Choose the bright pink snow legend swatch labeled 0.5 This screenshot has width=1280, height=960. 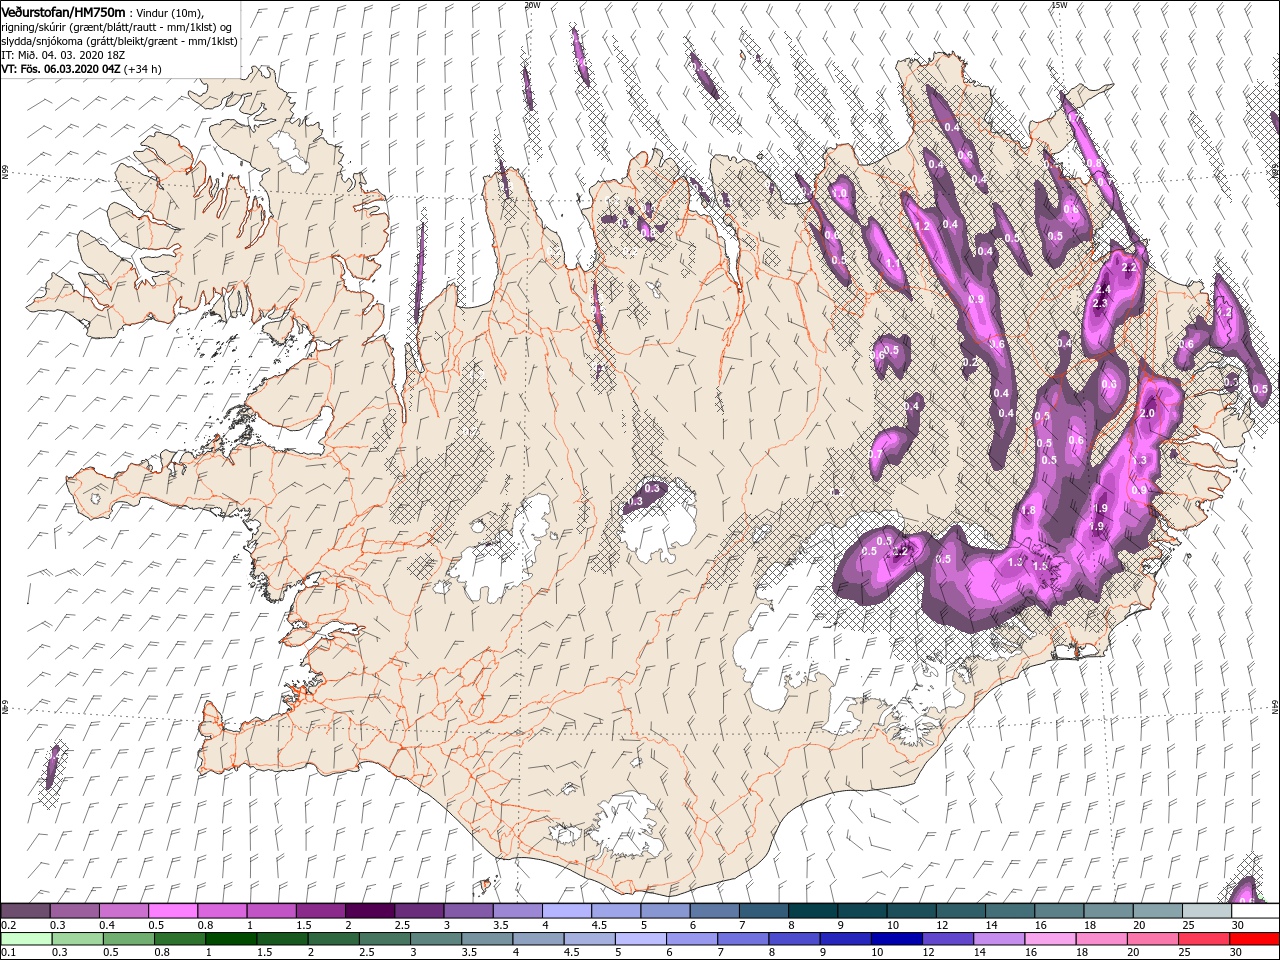172,911
